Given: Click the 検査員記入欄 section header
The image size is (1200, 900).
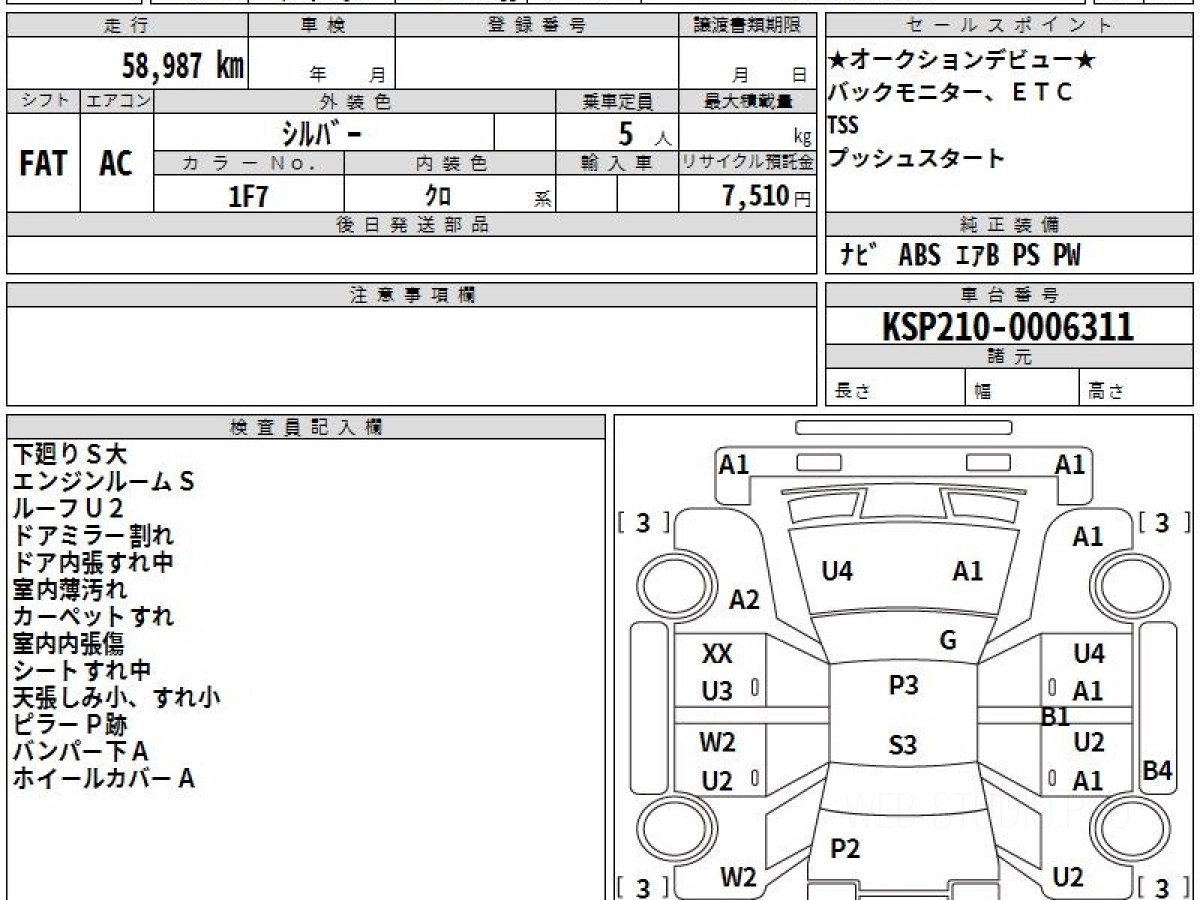Looking at the screenshot, I should [x=306, y=427].
